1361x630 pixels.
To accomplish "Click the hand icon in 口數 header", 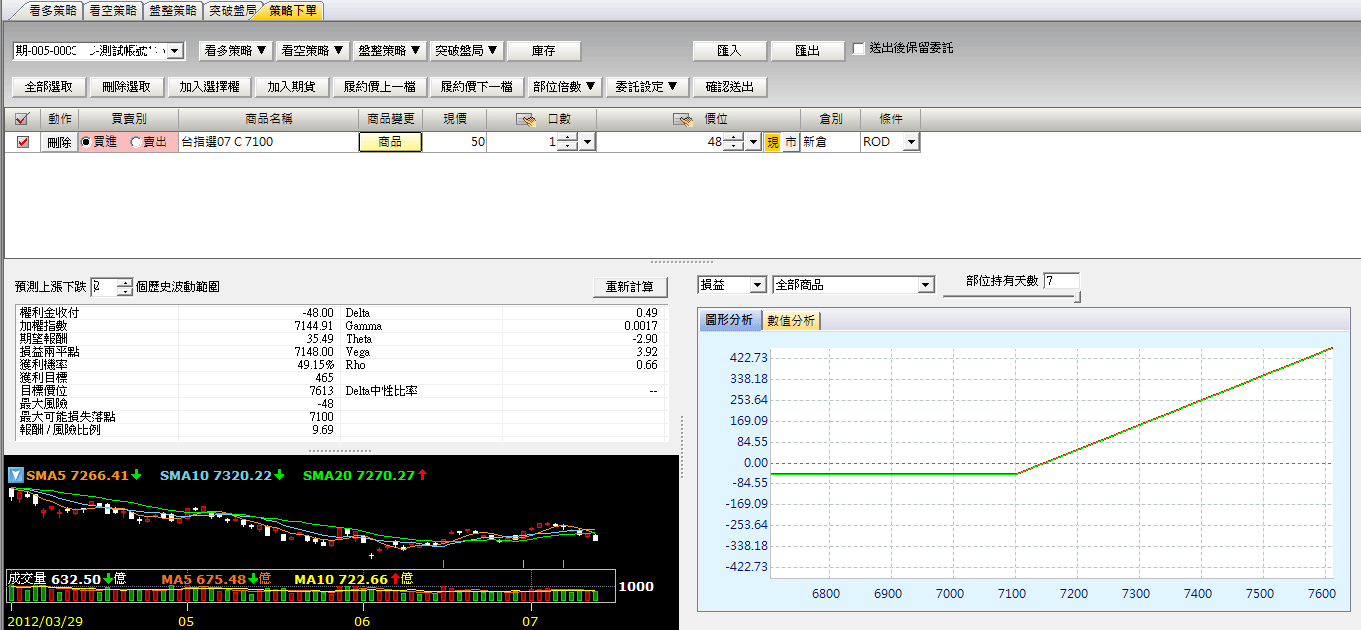I will coord(527,120).
